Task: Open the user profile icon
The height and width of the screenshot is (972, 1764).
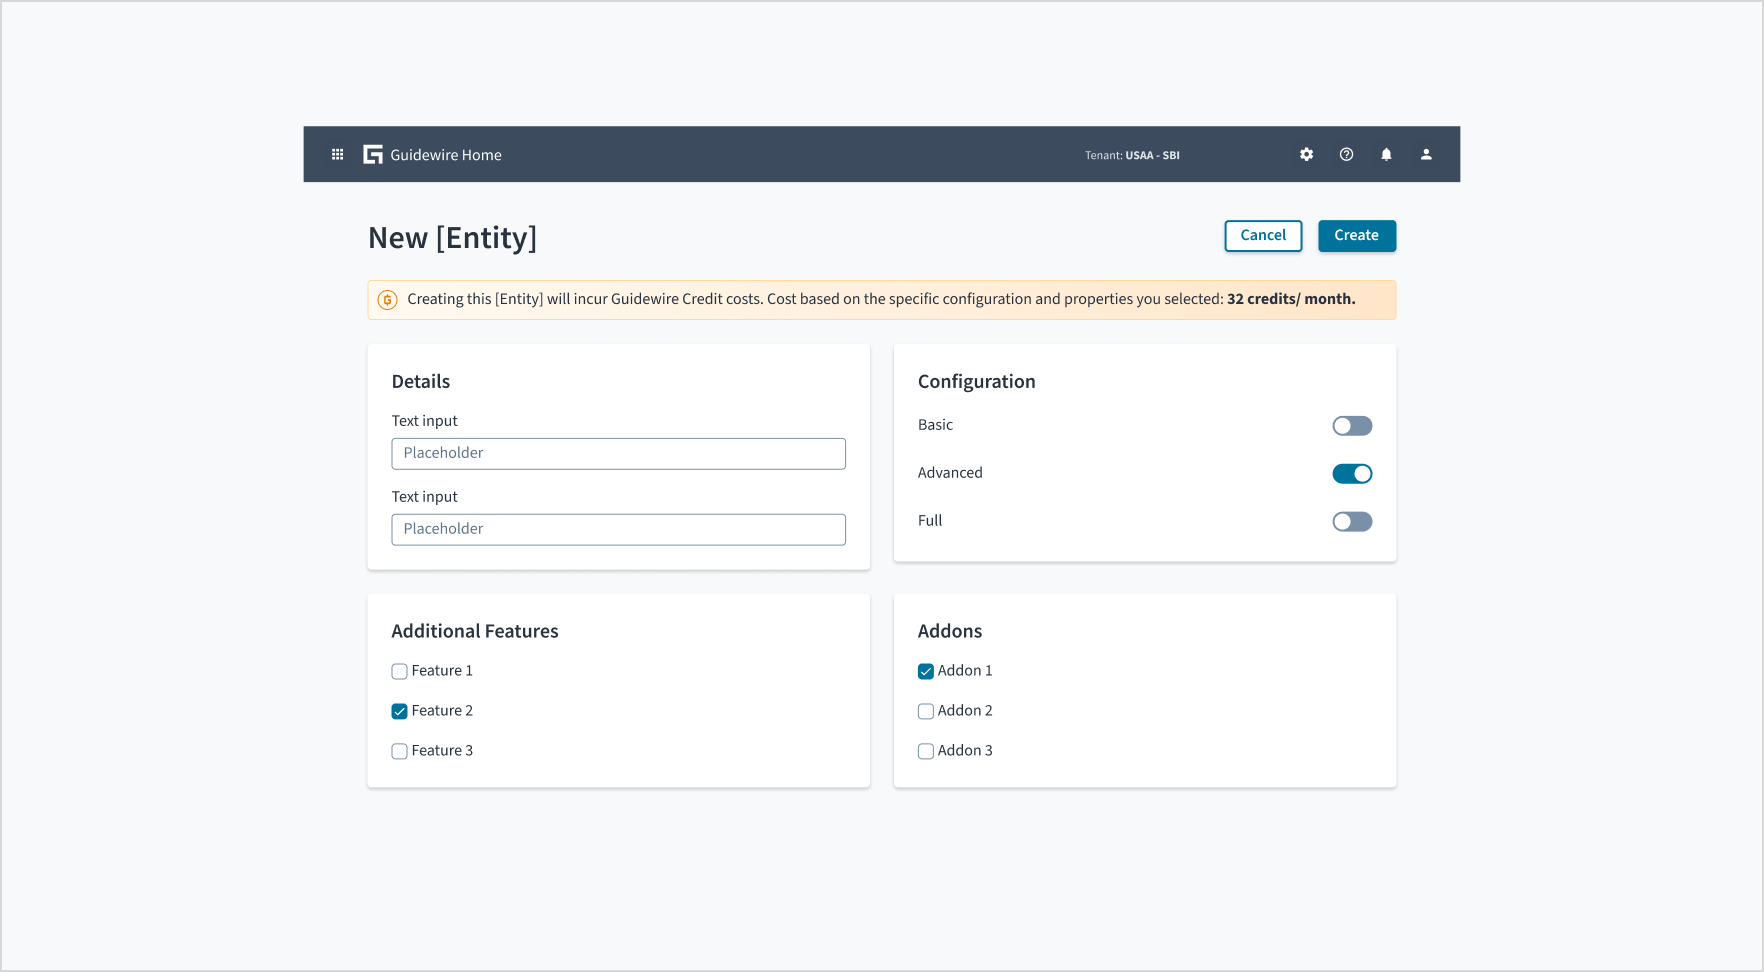Action: point(1426,155)
